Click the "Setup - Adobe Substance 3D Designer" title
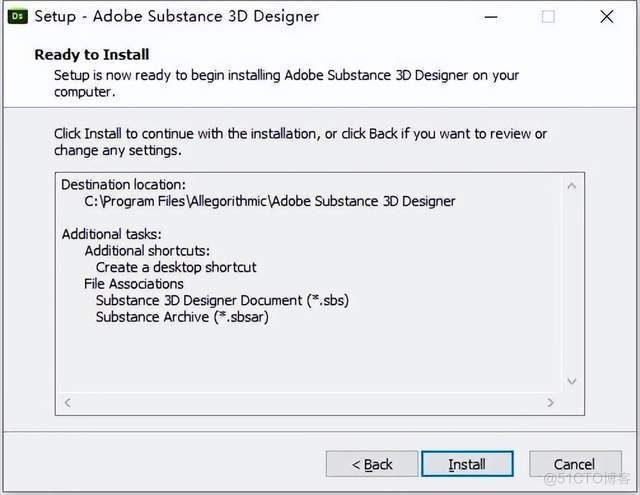 pyautogui.click(x=177, y=16)
